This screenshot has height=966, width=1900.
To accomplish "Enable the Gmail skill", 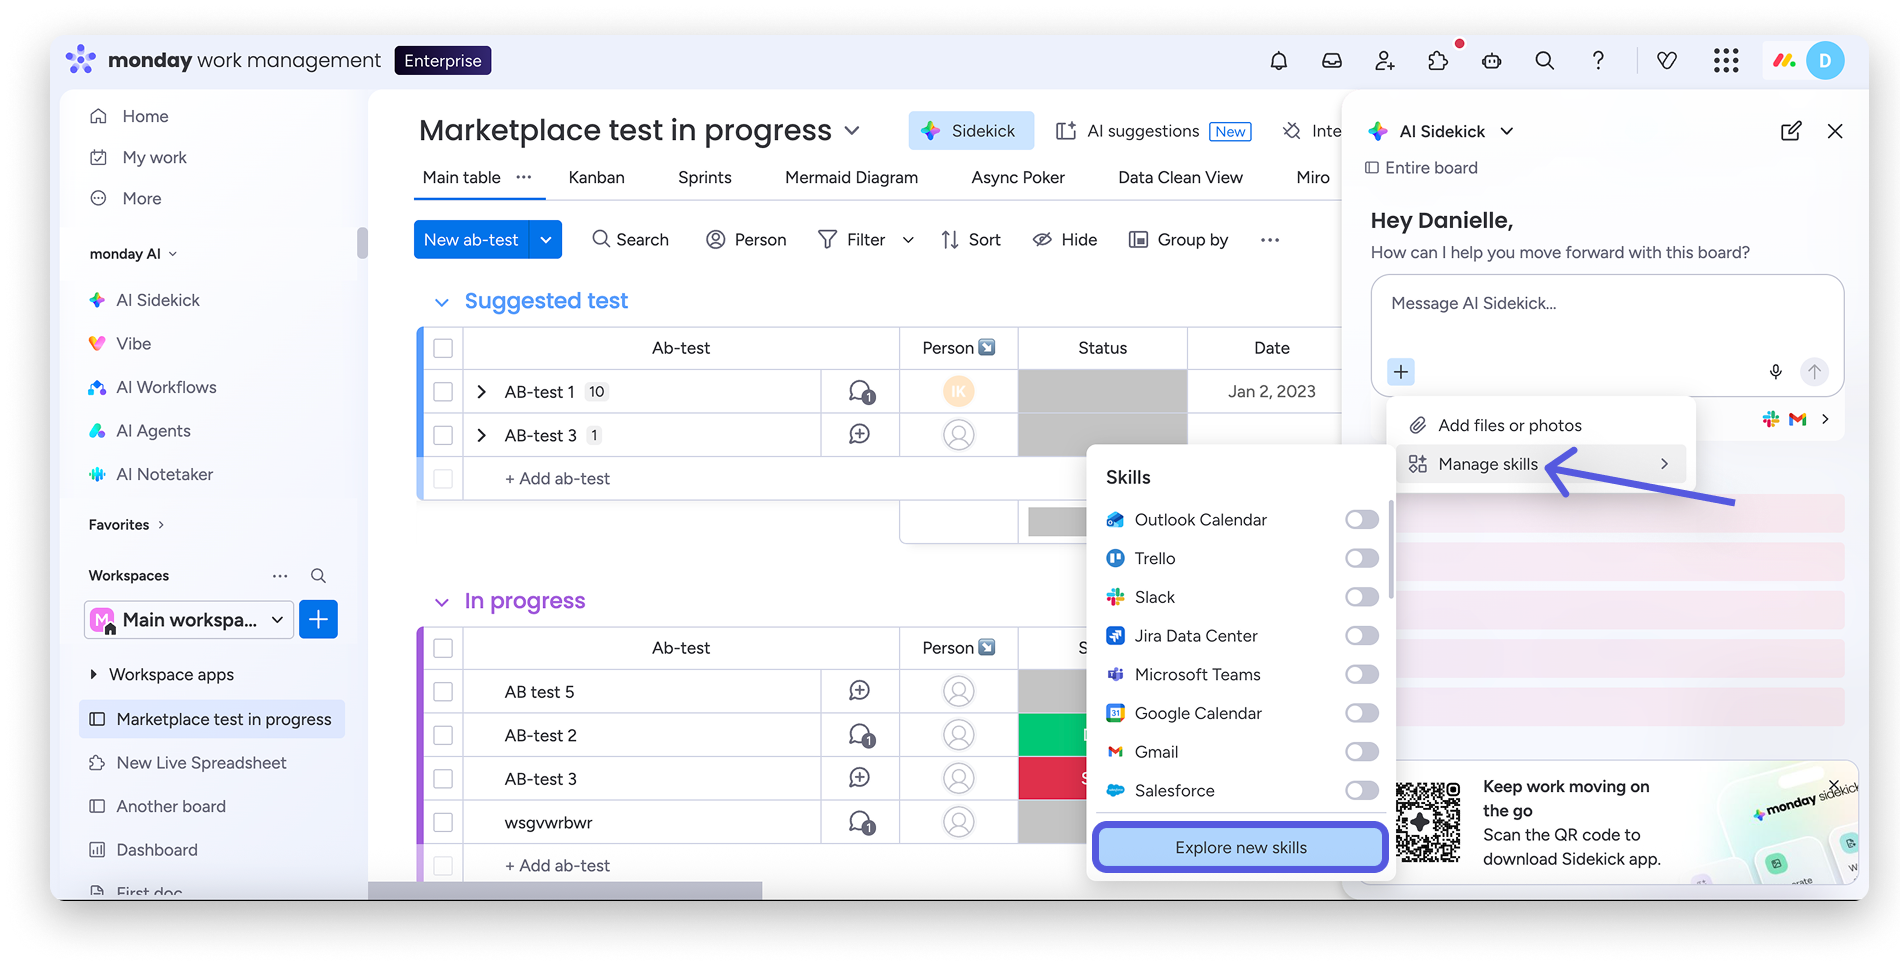I will pyautogui.click(x=1362, y=752).
